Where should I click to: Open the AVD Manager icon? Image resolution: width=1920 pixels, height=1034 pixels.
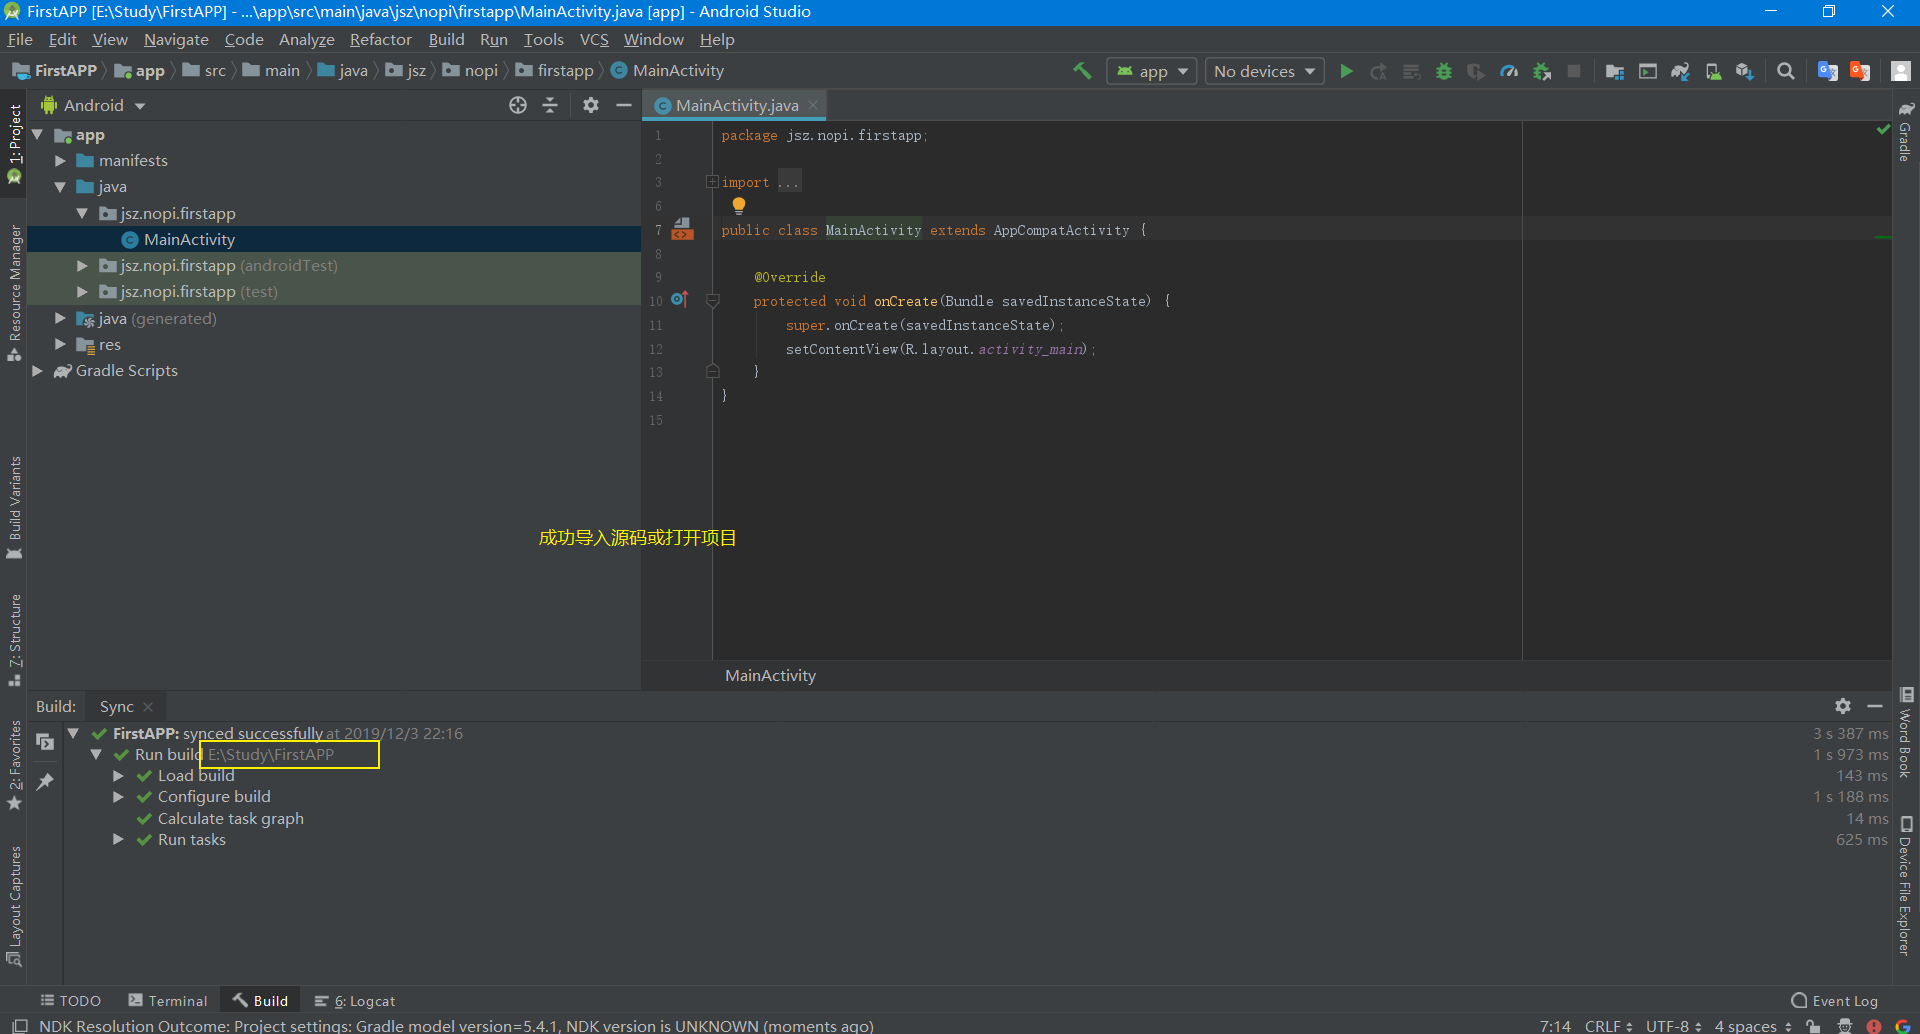(x=1713, y=71)
